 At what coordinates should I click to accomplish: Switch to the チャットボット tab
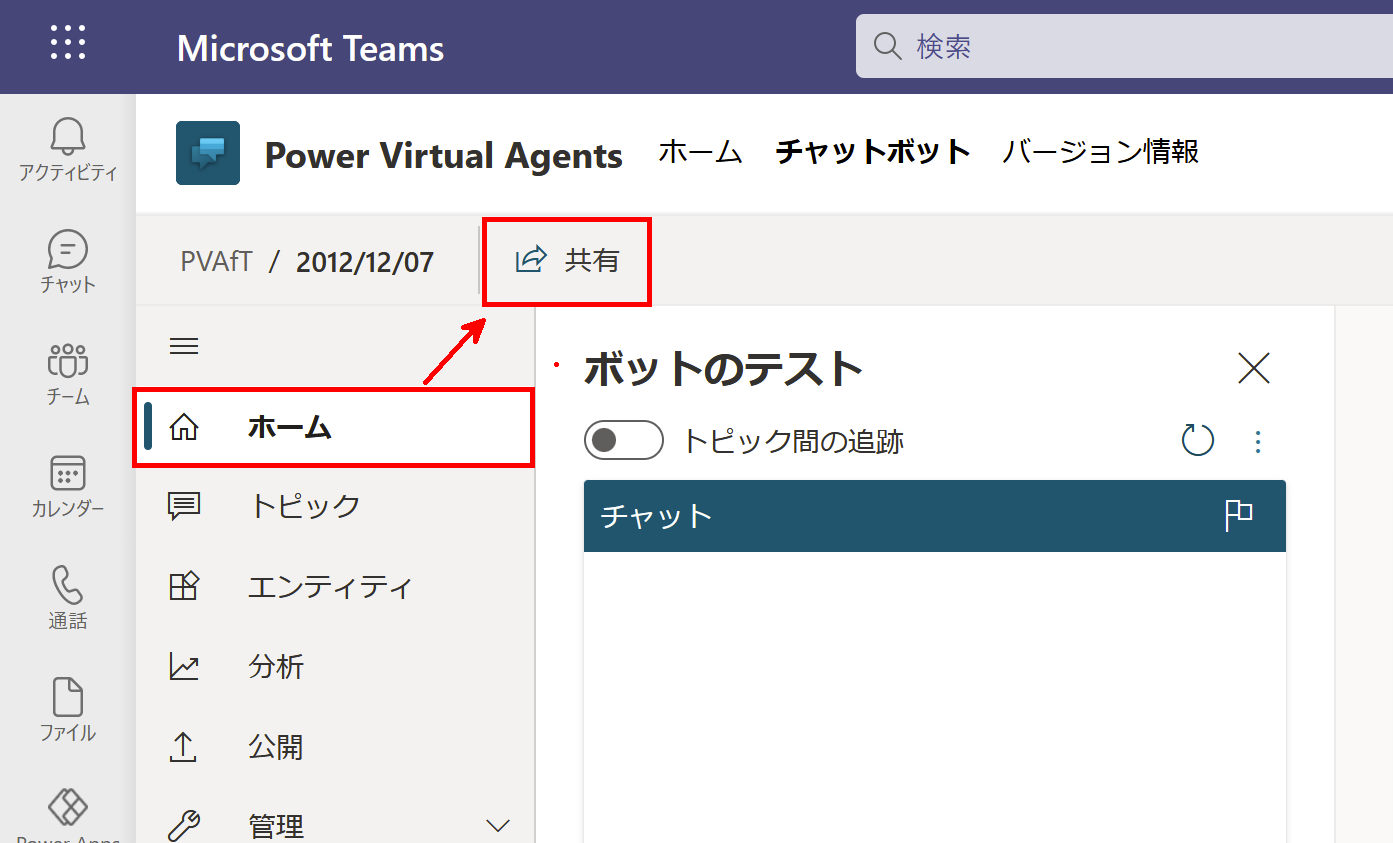point(873,152)
